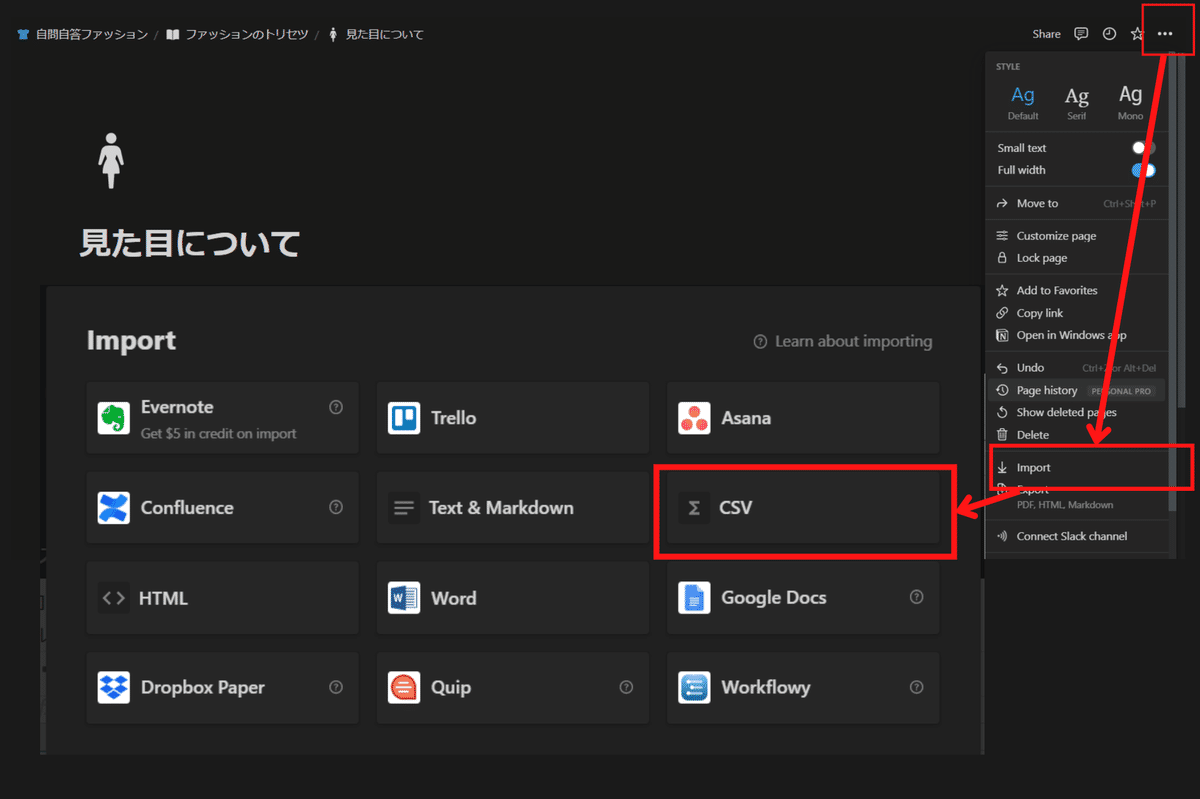Click the help icon on Evernote card
The height and width of the screenshot is (799, 1200).
[336, 407]
